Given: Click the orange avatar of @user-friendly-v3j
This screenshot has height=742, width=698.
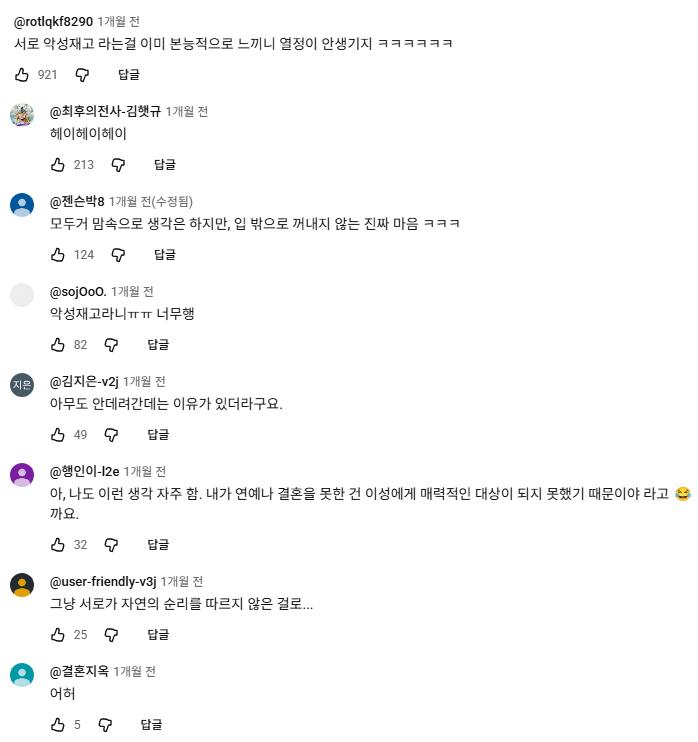Looking at the screenshot, I should pyautogui.click(x=22, y=585).
